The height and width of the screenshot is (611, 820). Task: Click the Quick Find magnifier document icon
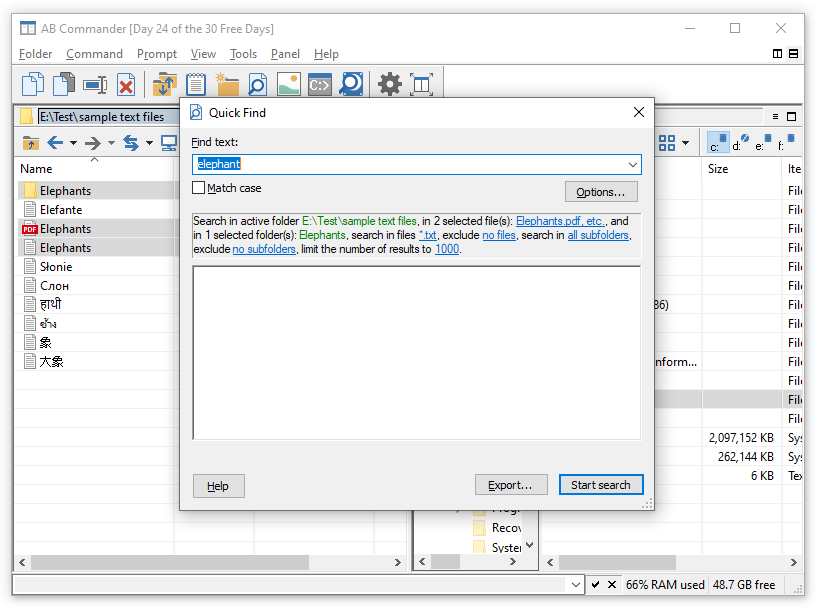pos(257,84)
